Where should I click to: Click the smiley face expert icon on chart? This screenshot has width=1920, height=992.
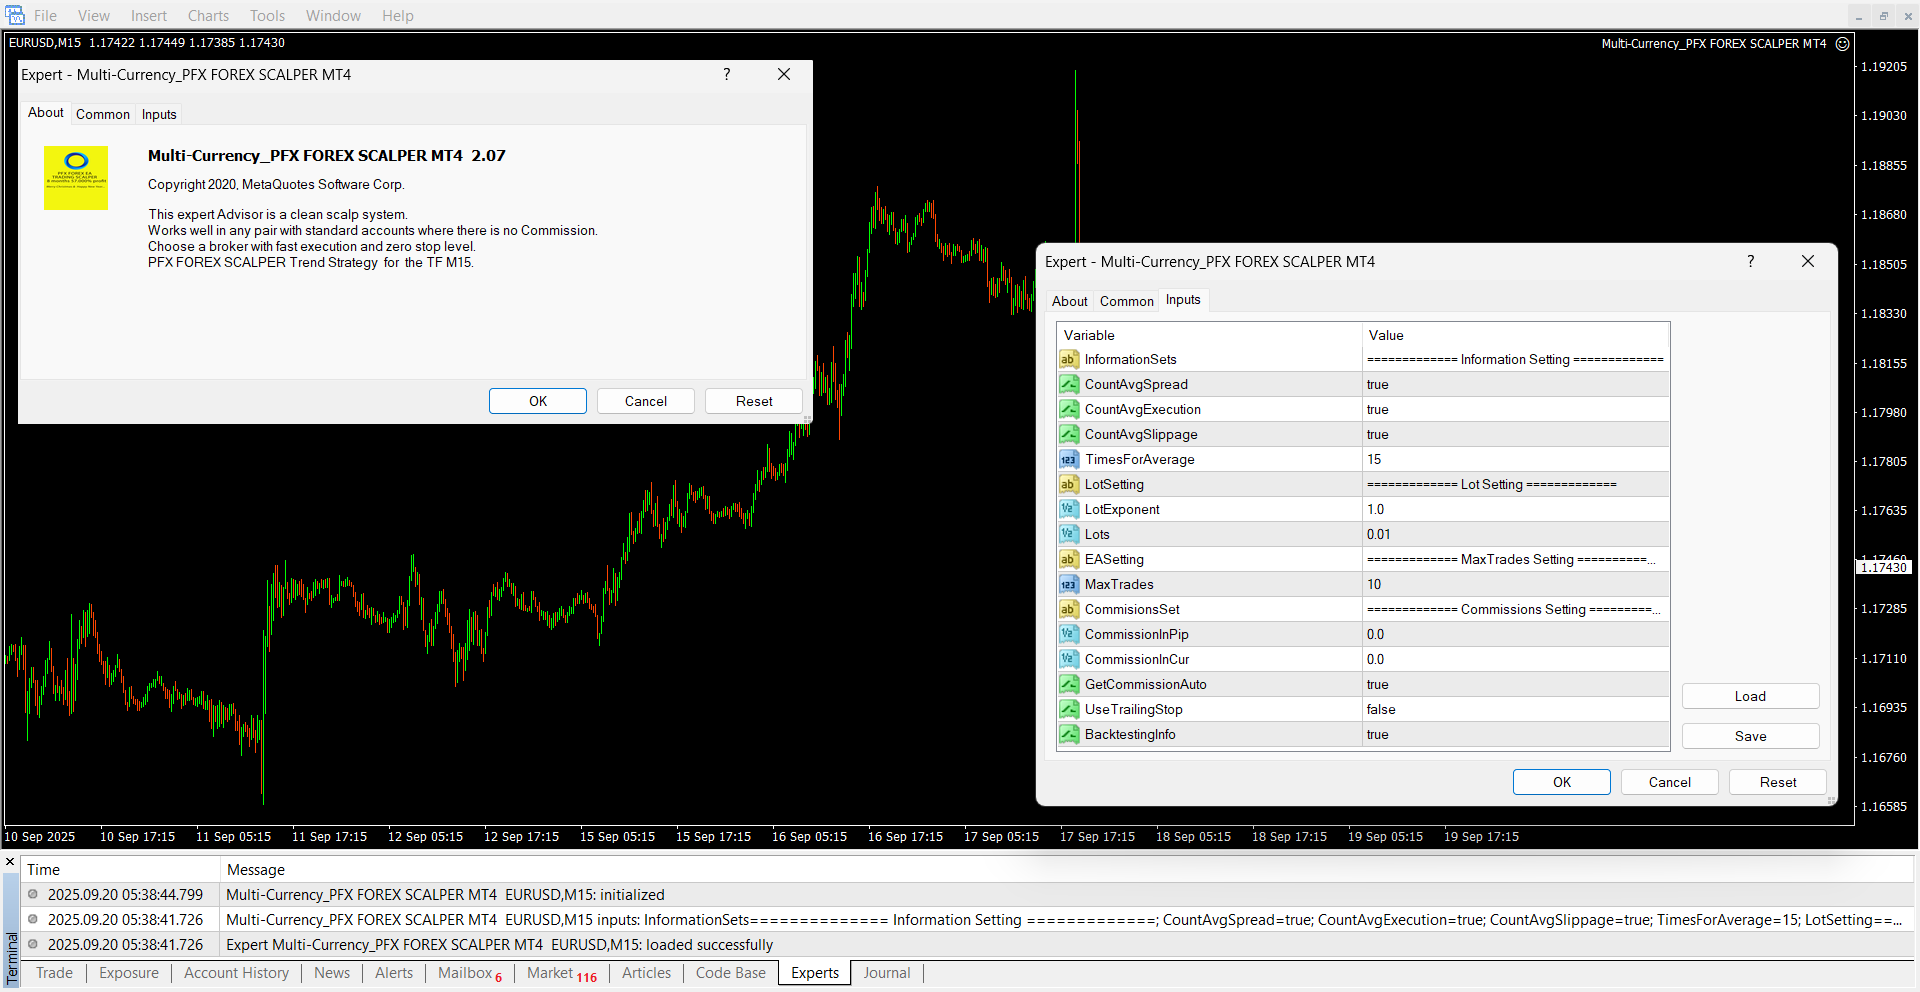tap(1842, 44)
